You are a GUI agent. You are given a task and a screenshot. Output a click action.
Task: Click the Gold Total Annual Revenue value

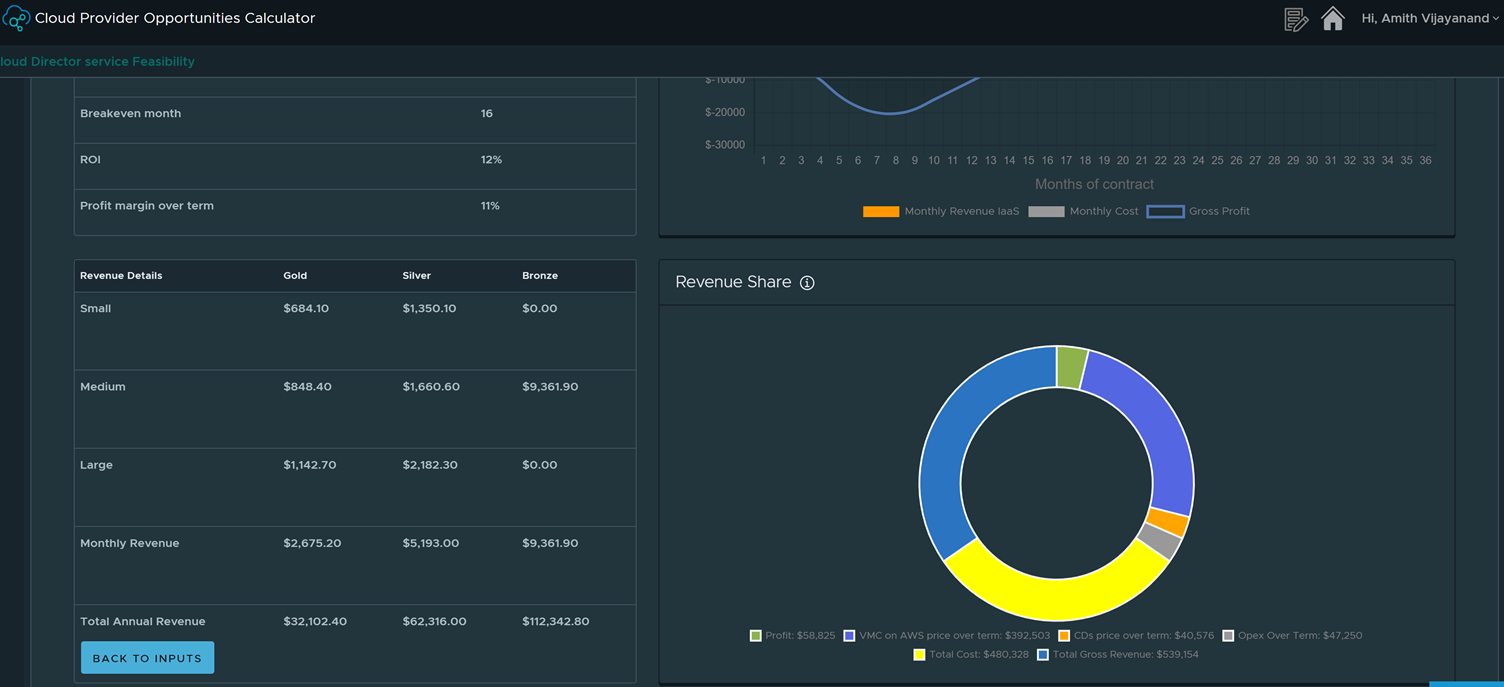315,622
